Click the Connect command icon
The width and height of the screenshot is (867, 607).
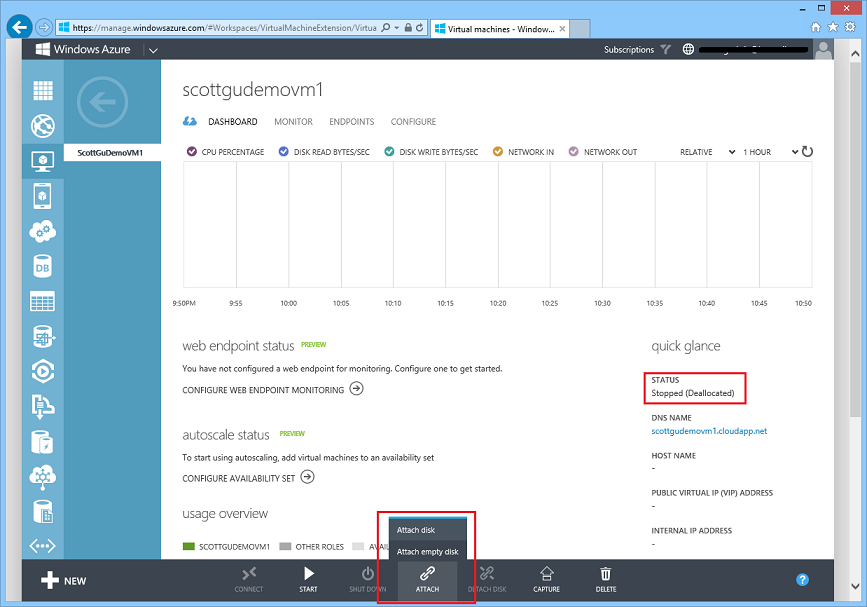point(249,574)
